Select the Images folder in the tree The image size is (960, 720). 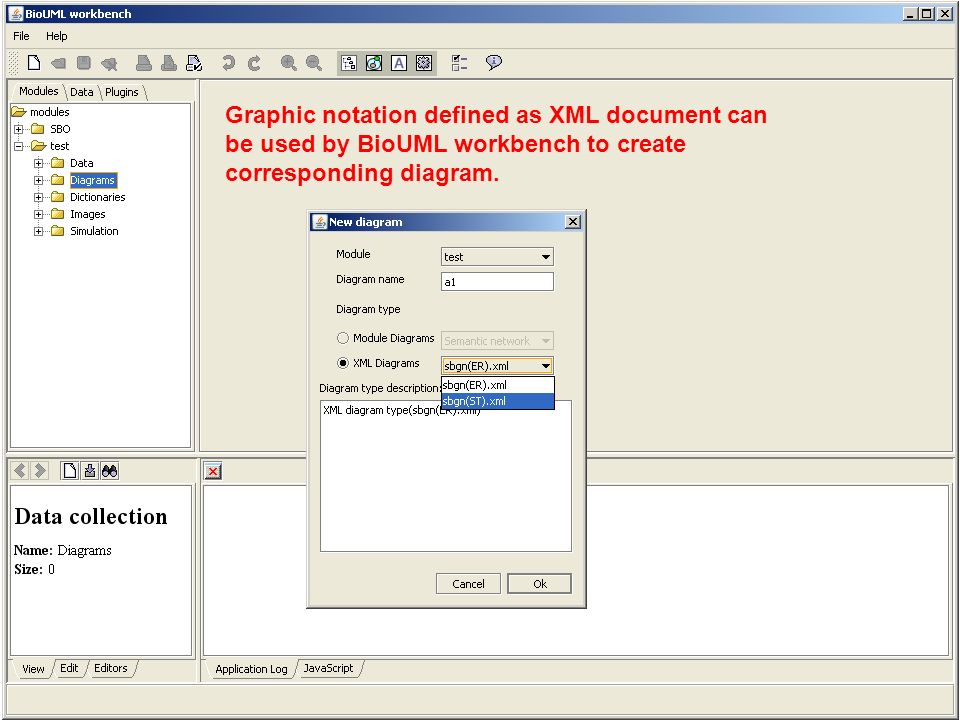[x=88, y=214]
